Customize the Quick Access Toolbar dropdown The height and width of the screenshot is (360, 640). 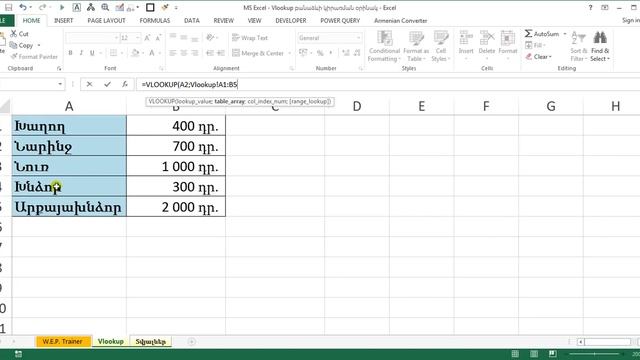coord(176,7)
